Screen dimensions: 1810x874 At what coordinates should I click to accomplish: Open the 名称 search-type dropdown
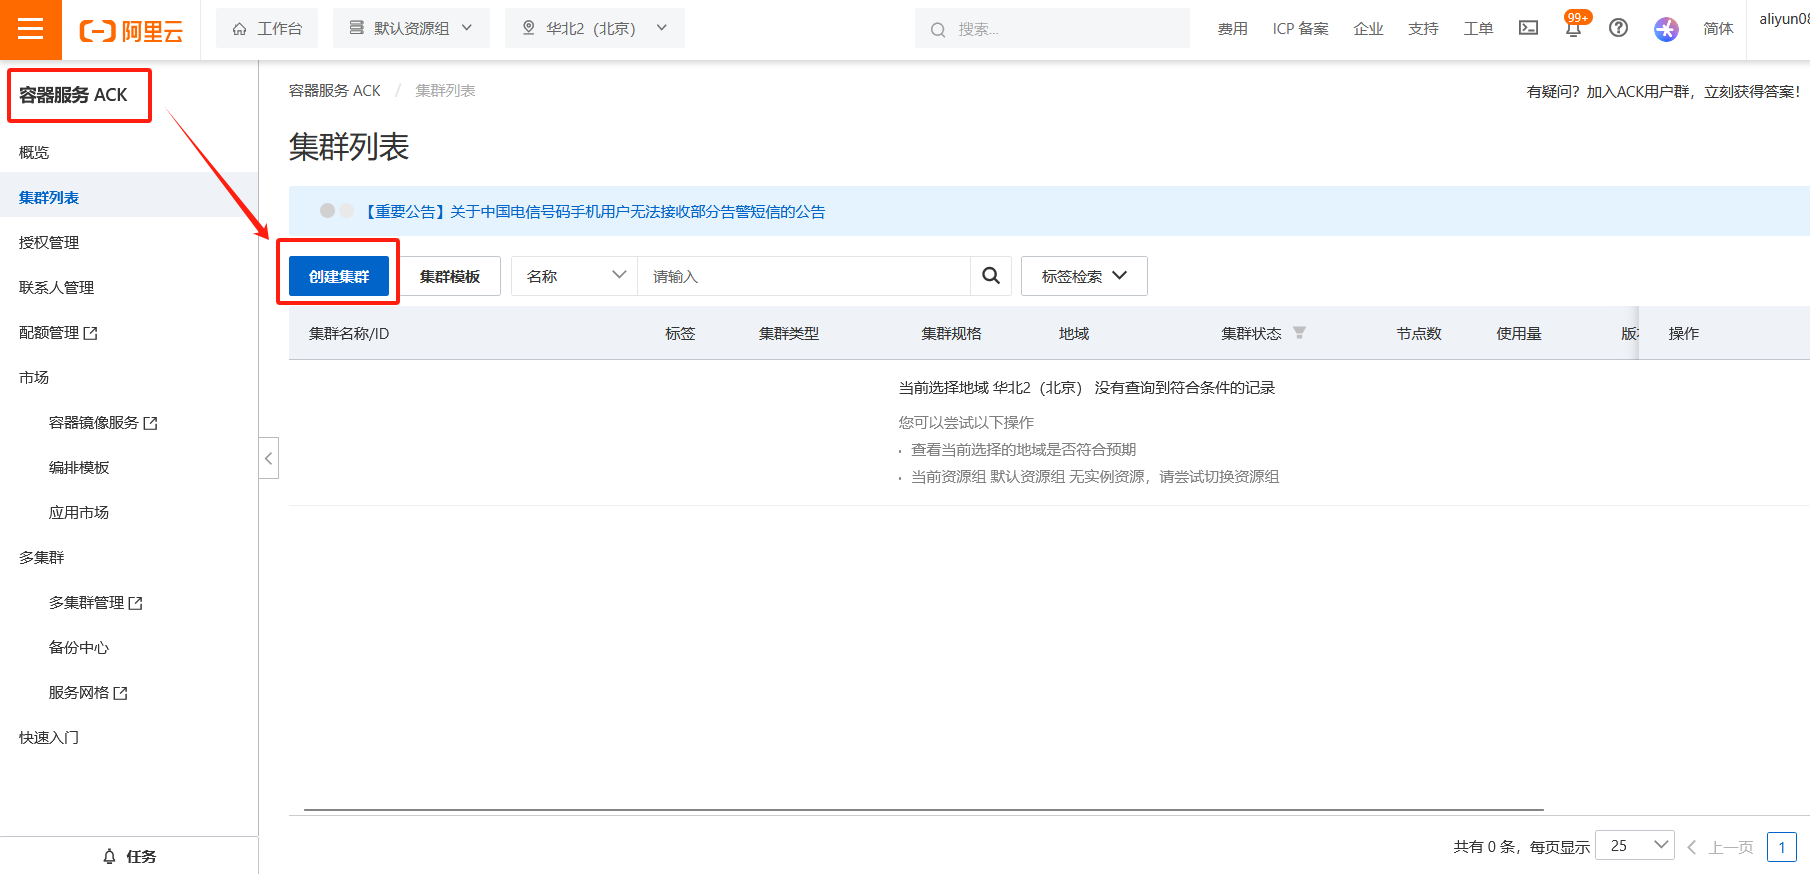pos(575,276)
